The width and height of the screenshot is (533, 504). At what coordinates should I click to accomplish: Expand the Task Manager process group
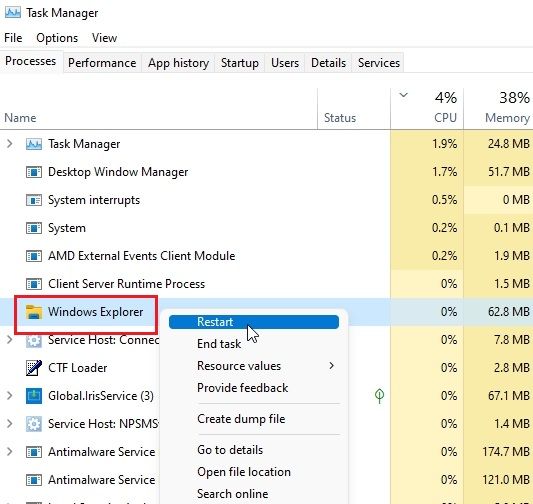coord(10,144)
